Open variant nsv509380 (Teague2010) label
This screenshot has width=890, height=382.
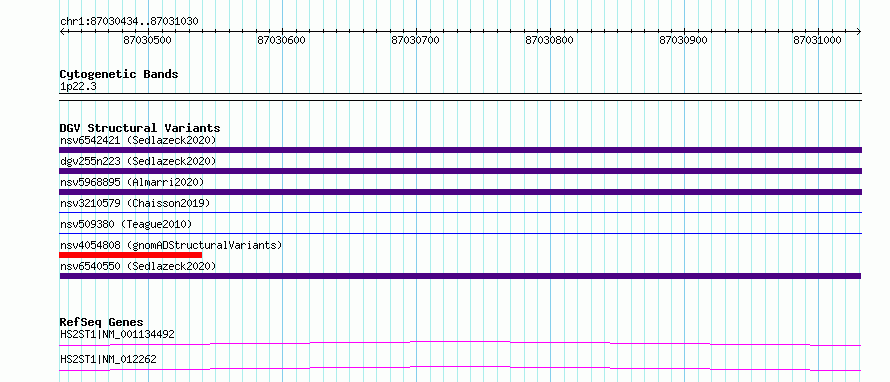pyautogui.click(x=126, y=224)
